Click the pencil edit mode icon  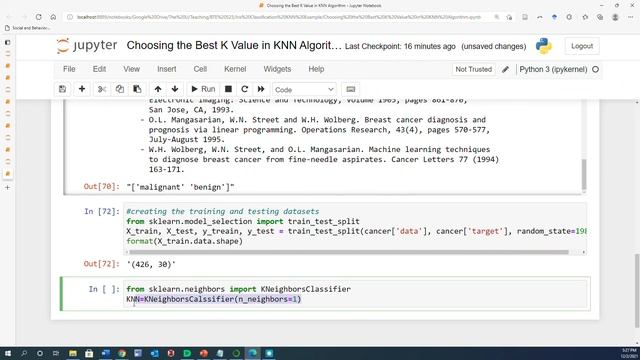[505, 69]
